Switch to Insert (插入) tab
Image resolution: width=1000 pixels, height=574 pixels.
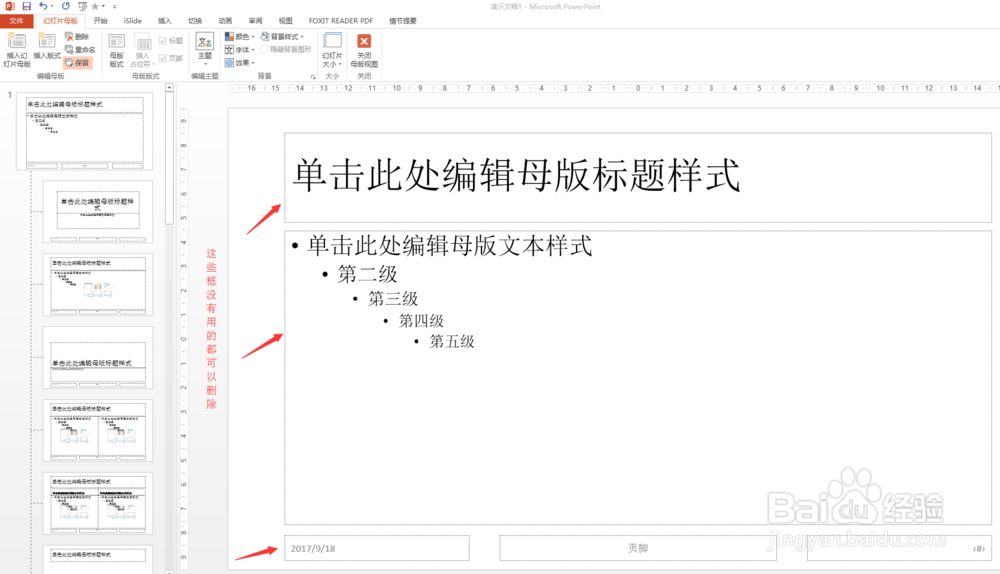[165, 21]
